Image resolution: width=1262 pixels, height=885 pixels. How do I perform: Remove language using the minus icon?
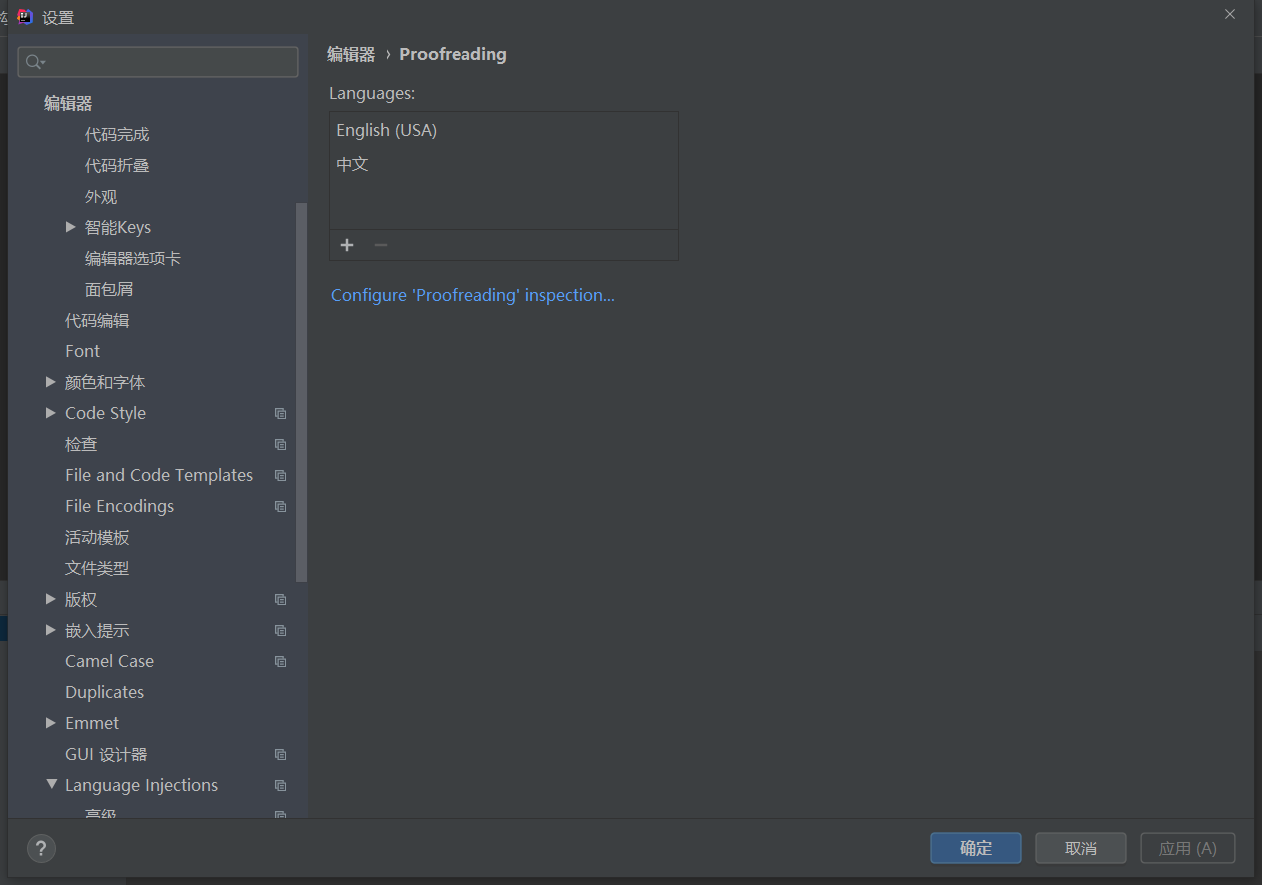[x=381, y=245]
